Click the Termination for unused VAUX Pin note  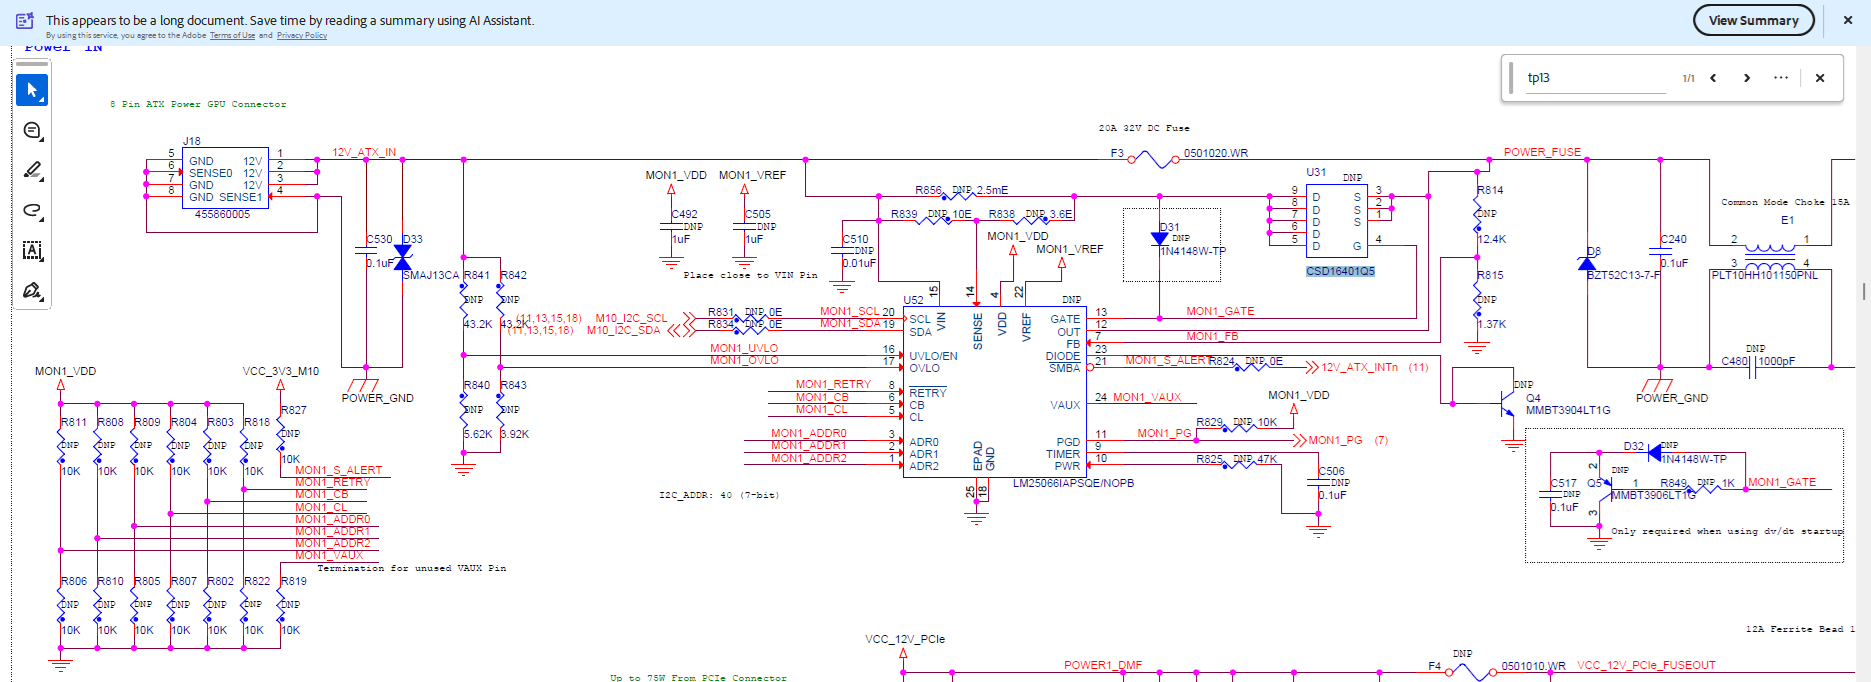(x=412, y=568)
